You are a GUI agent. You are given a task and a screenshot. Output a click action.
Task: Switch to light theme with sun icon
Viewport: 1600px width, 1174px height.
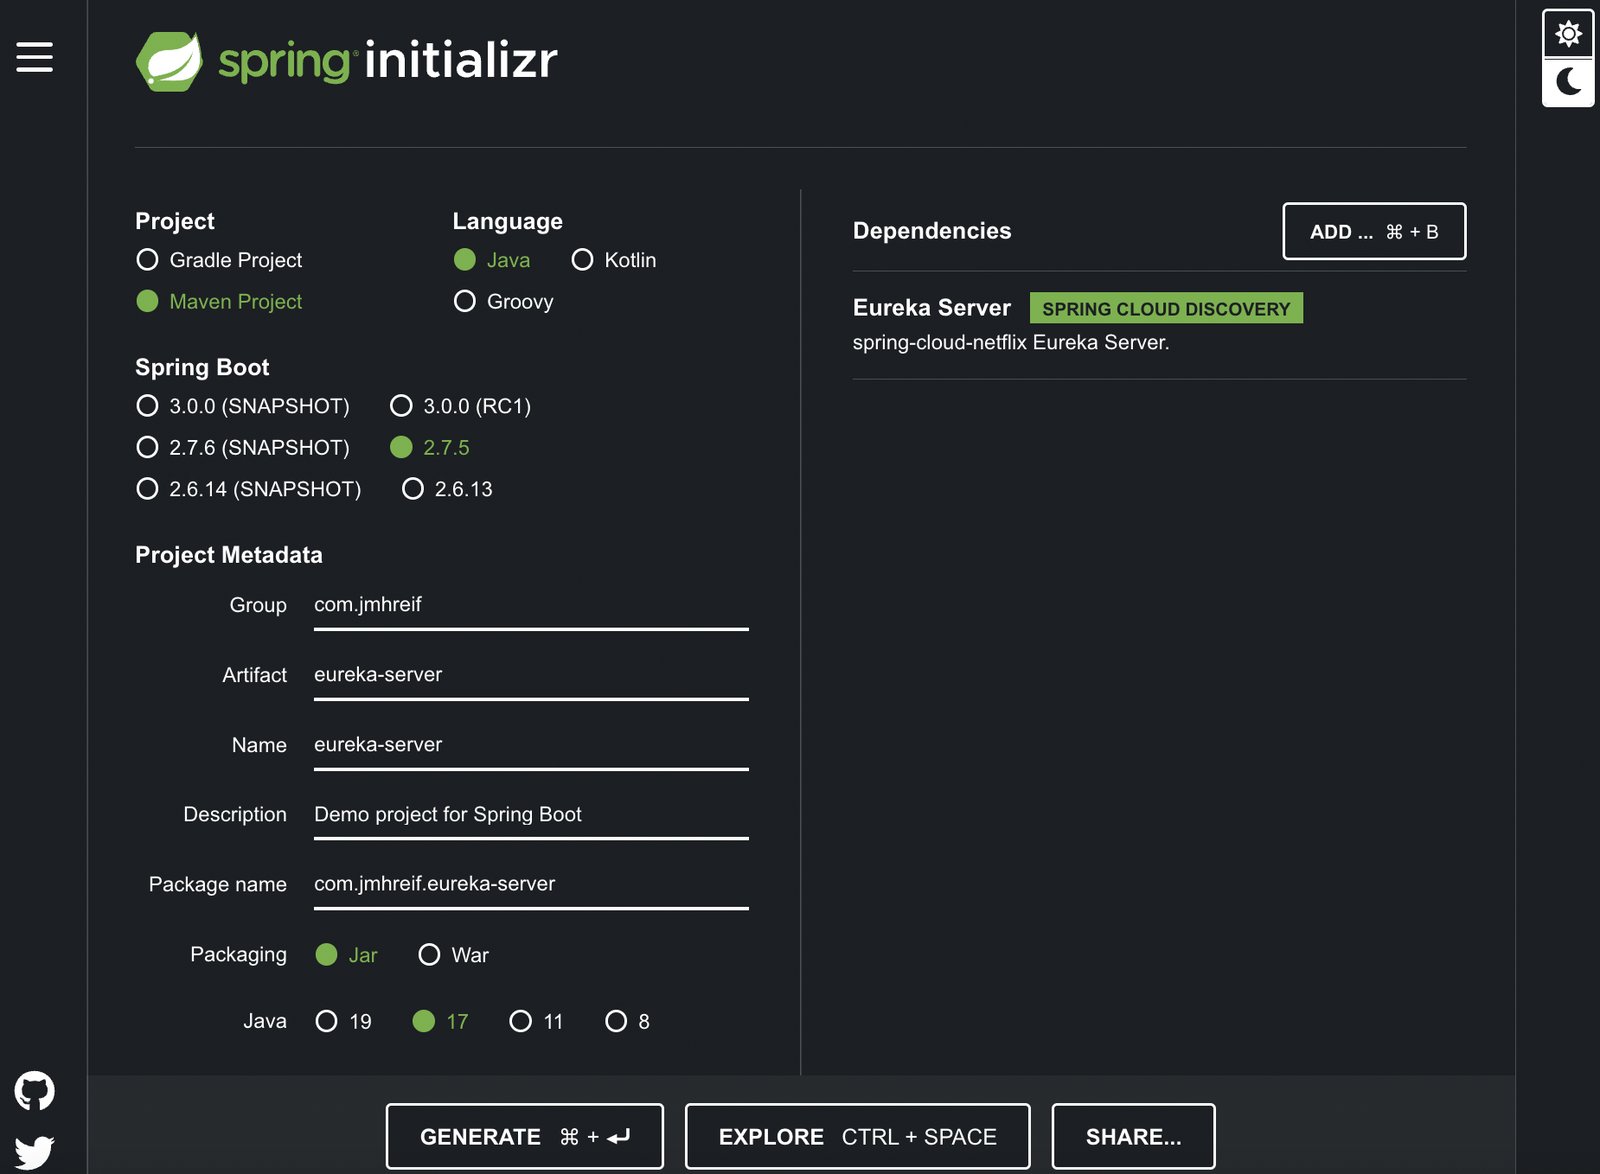click(x=1568, y=34)
